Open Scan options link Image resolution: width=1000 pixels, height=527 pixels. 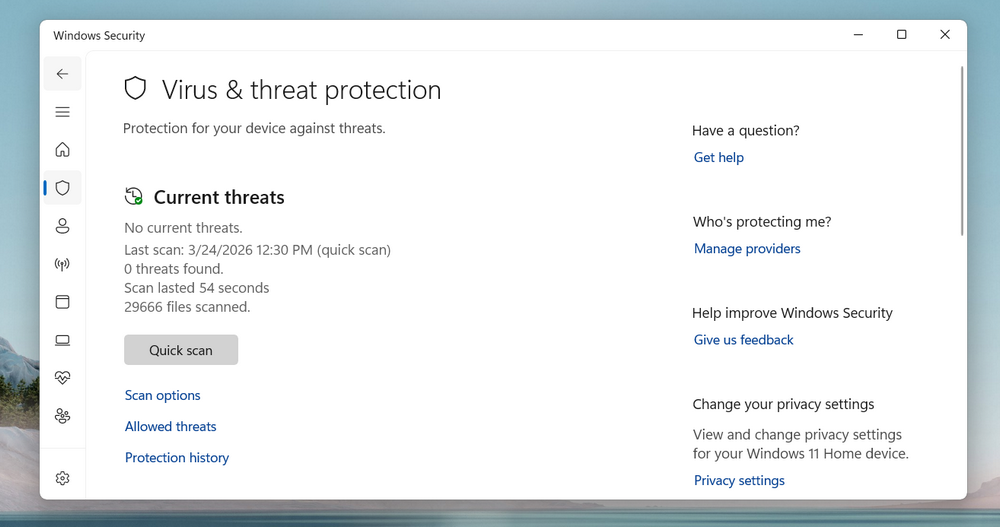coord(163,396)
